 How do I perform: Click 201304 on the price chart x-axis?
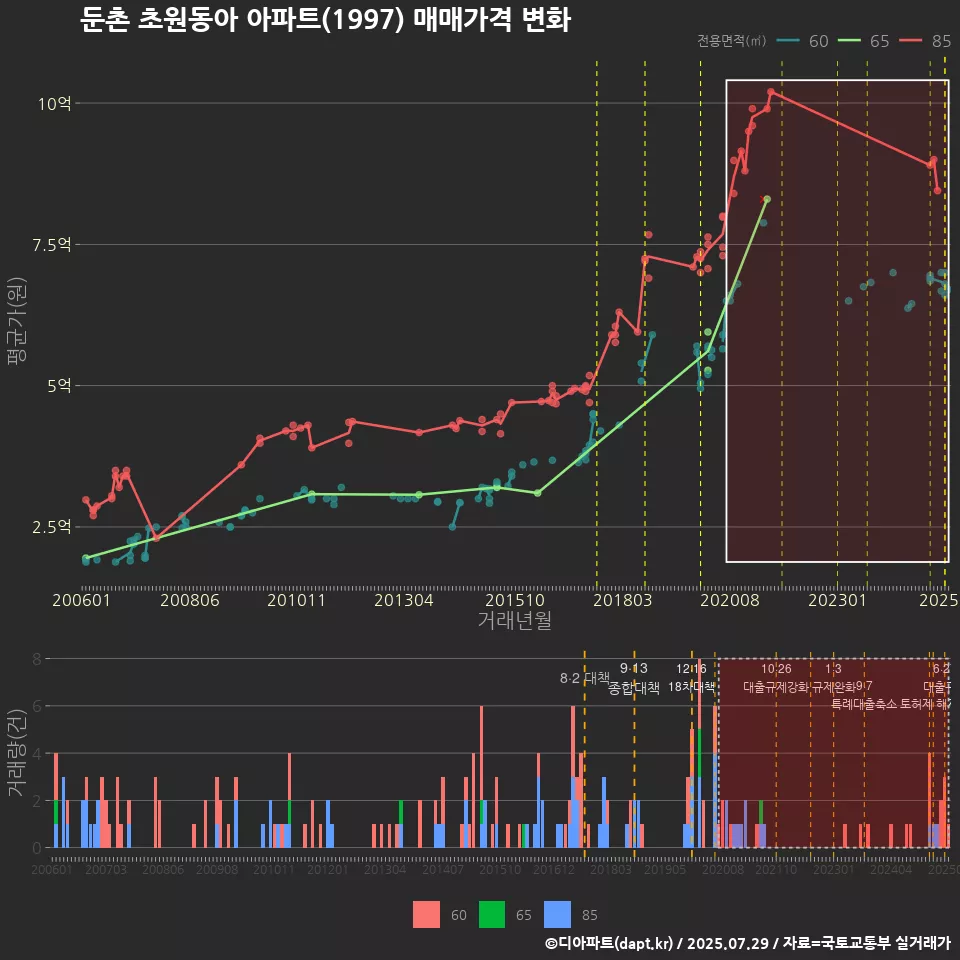pyautogui.click(x=403, y=600)
